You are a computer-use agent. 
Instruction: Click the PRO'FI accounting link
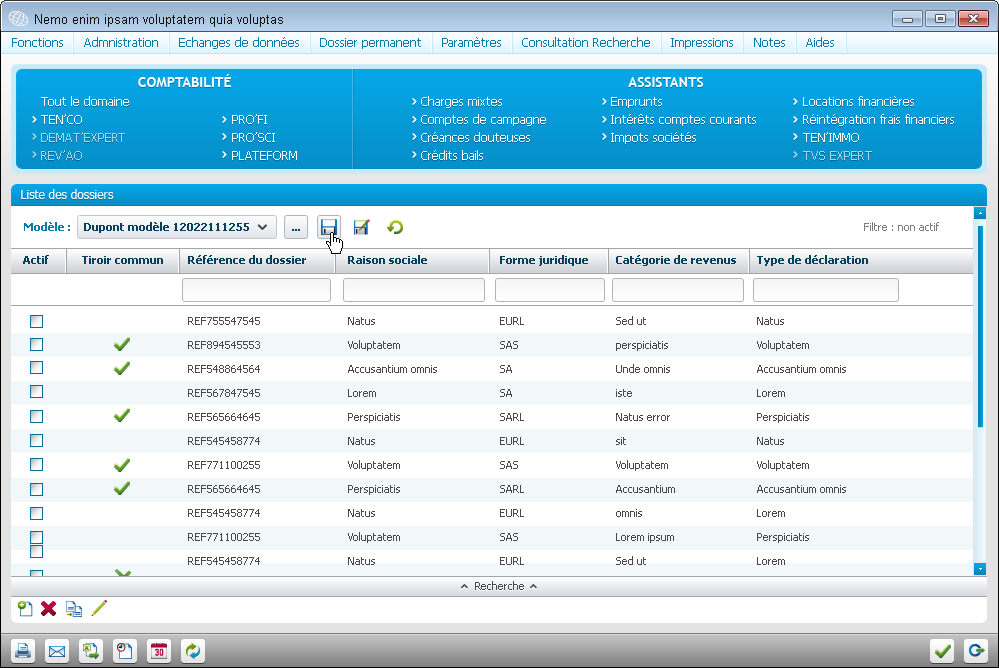coord(250,119)
